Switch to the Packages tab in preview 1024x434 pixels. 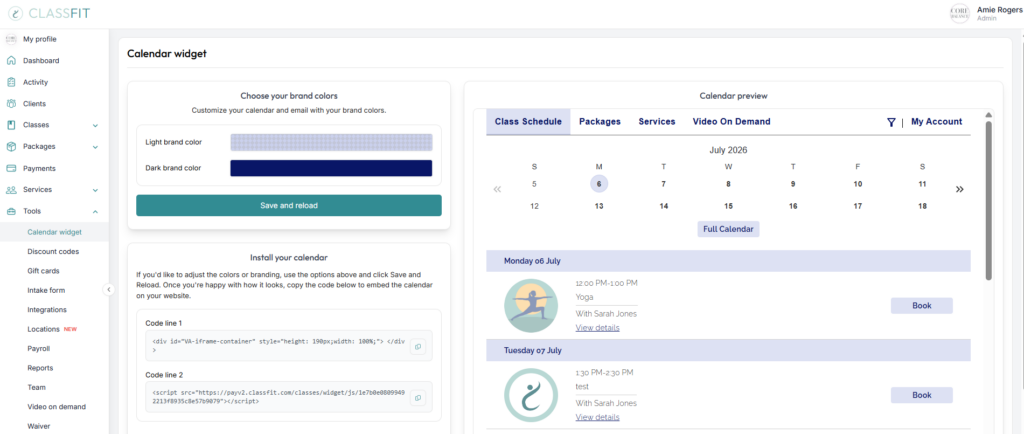tap(600, 122)
